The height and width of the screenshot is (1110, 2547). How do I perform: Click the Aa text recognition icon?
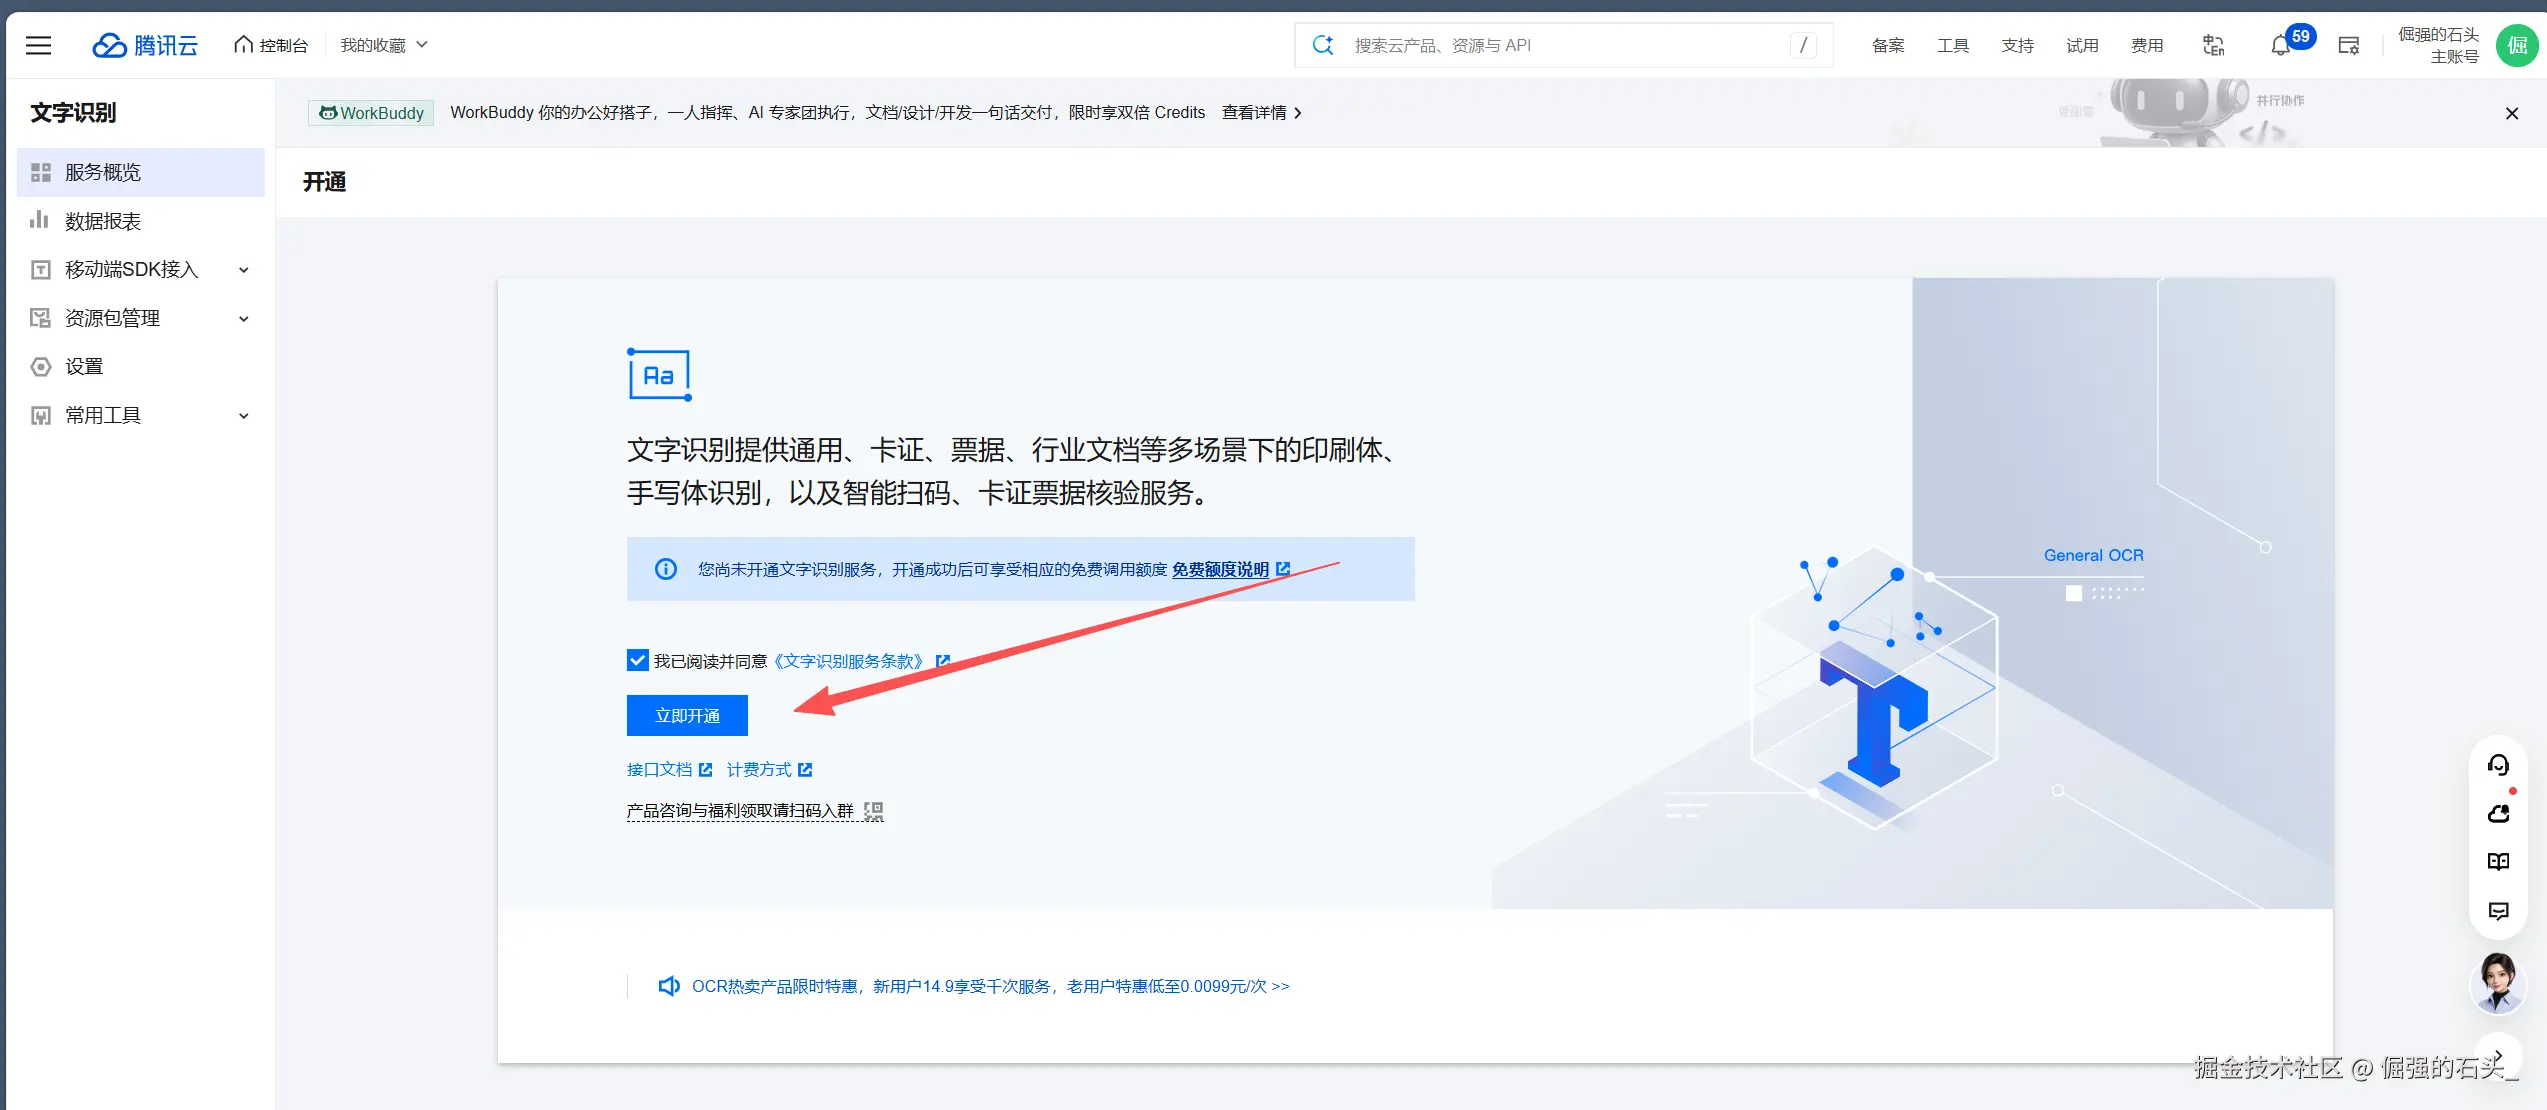(x=659, y=375)
